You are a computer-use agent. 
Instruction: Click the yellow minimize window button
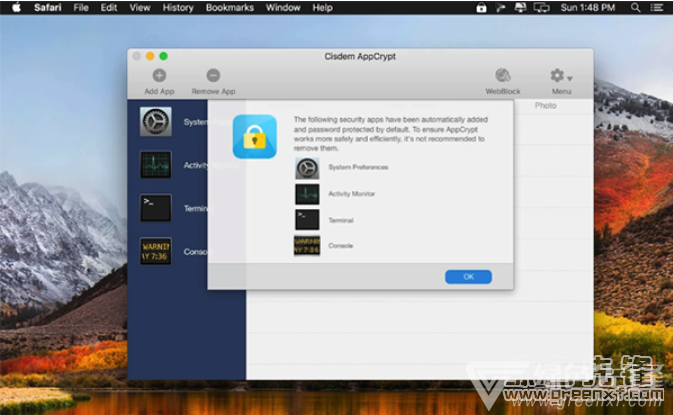tap(150, 56)
